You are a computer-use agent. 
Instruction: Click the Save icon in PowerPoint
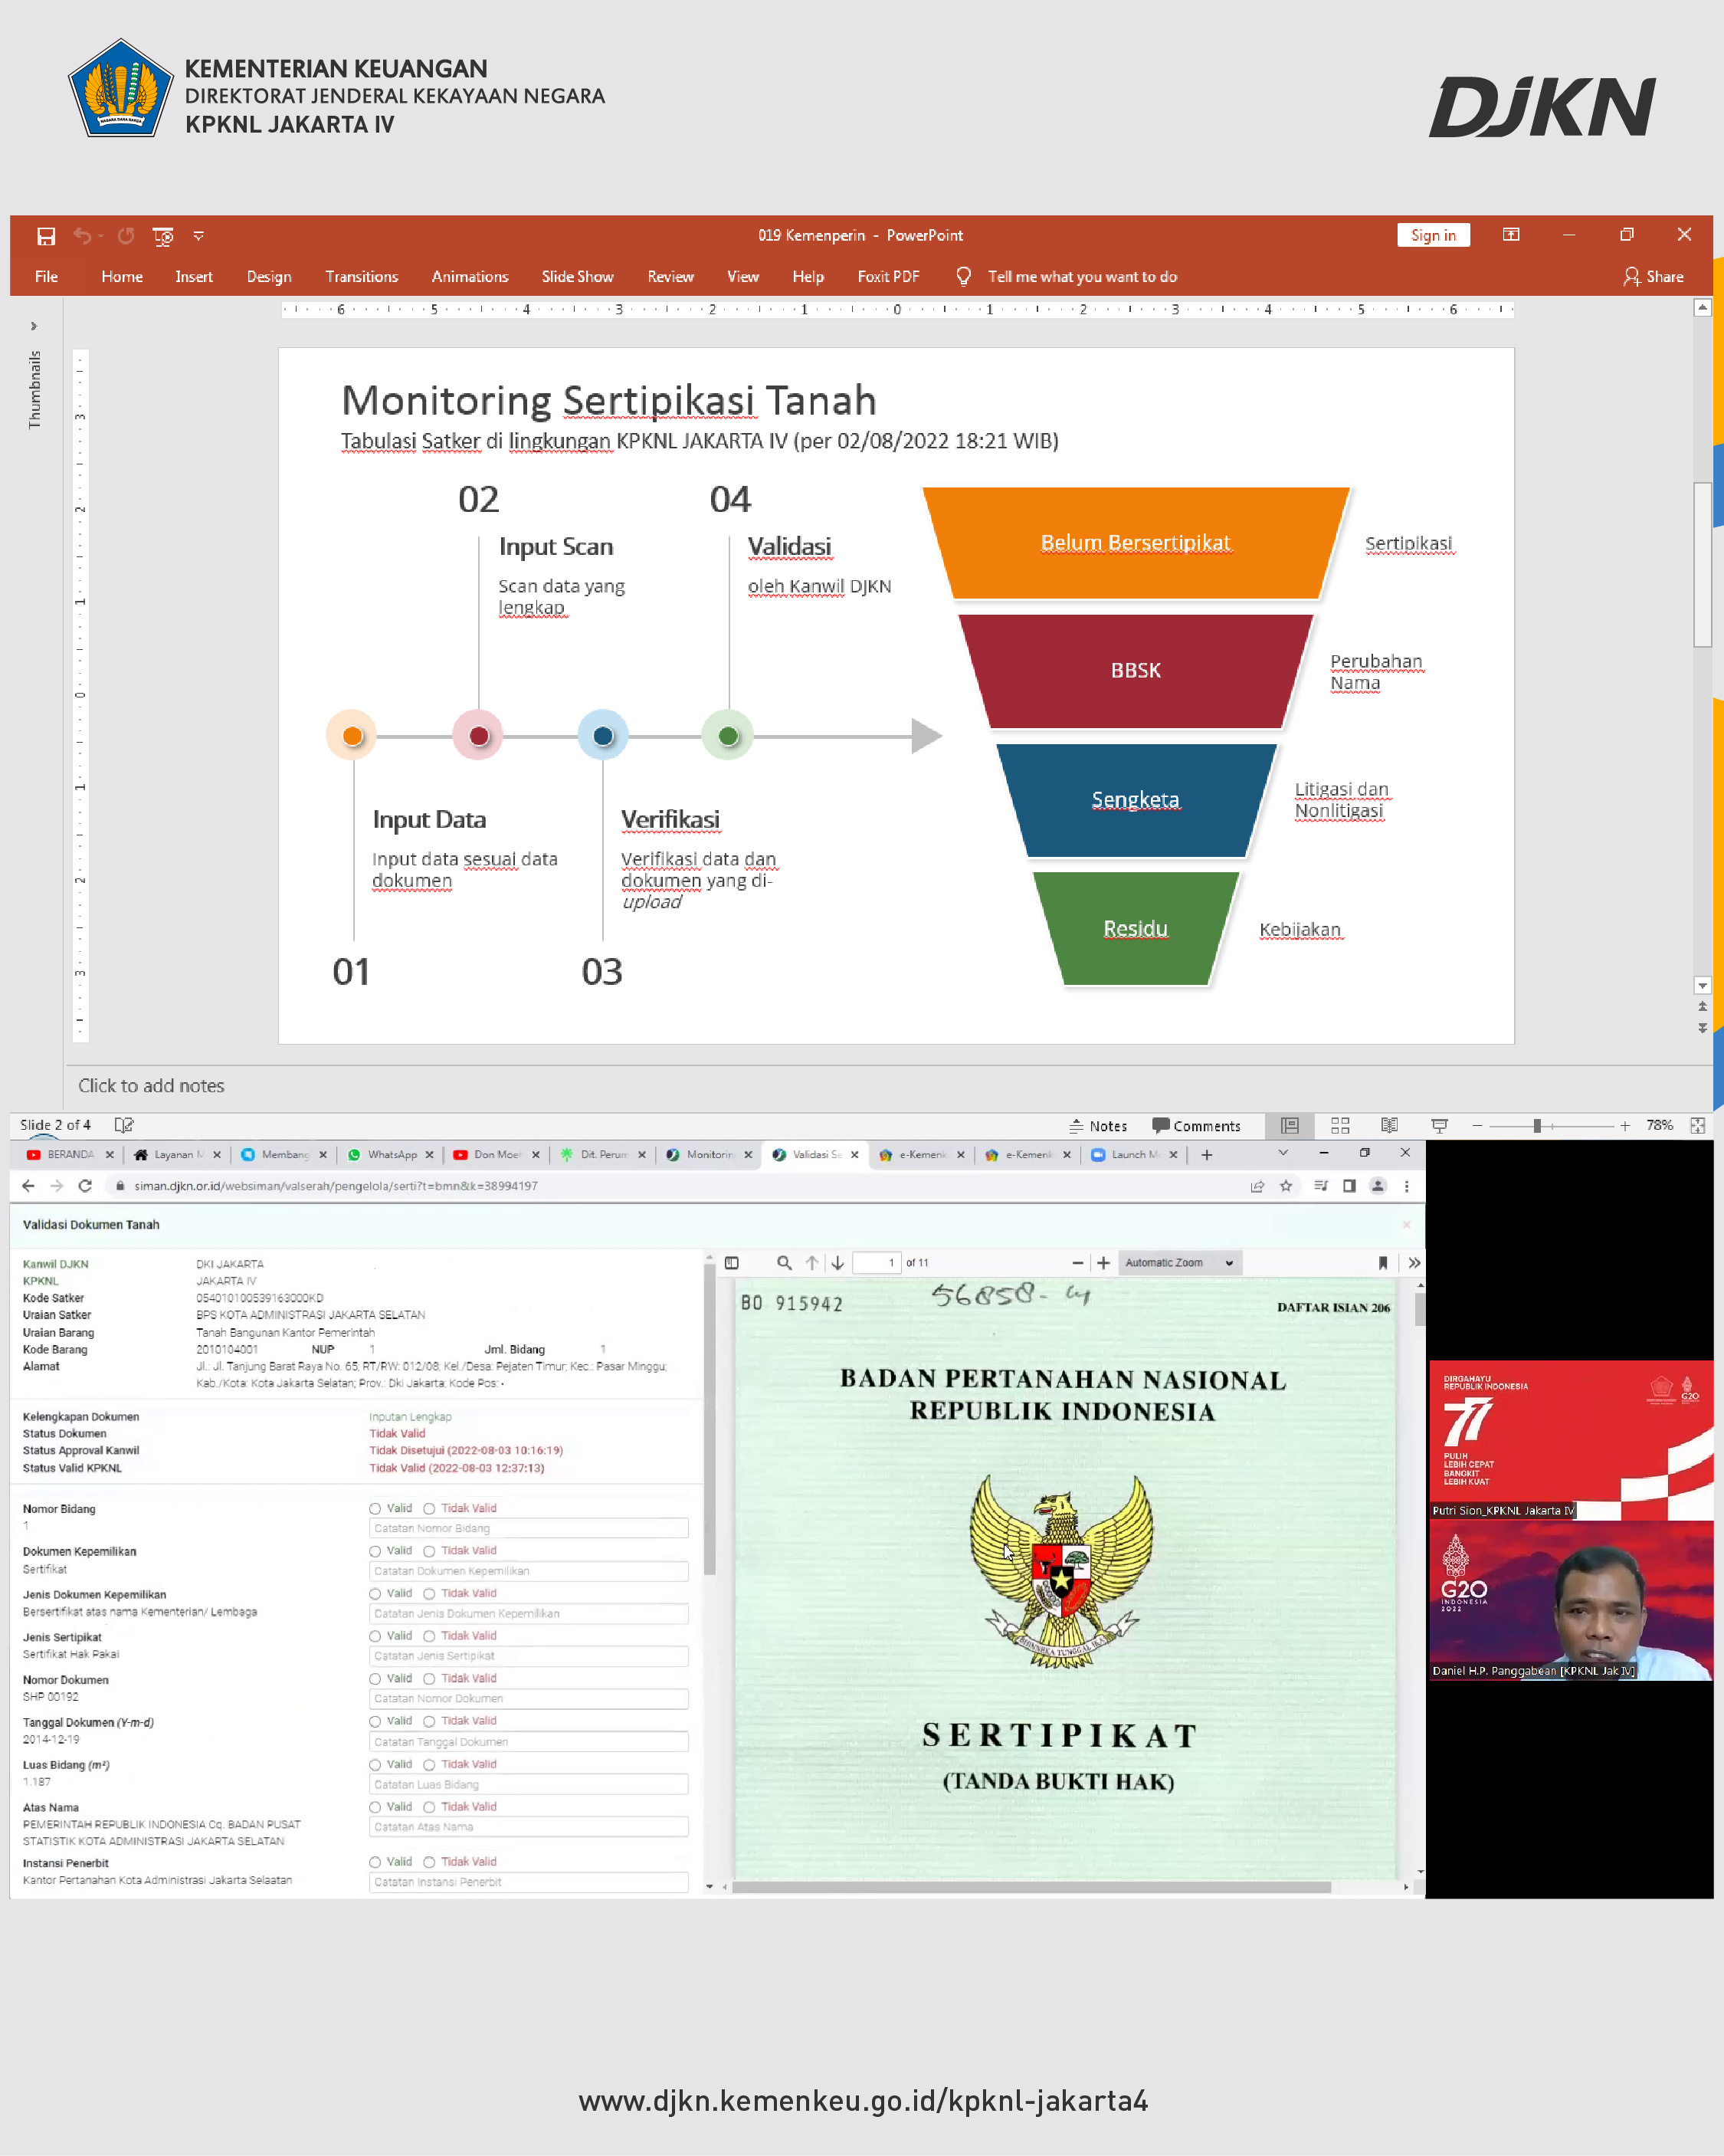[x=46, y=236]
